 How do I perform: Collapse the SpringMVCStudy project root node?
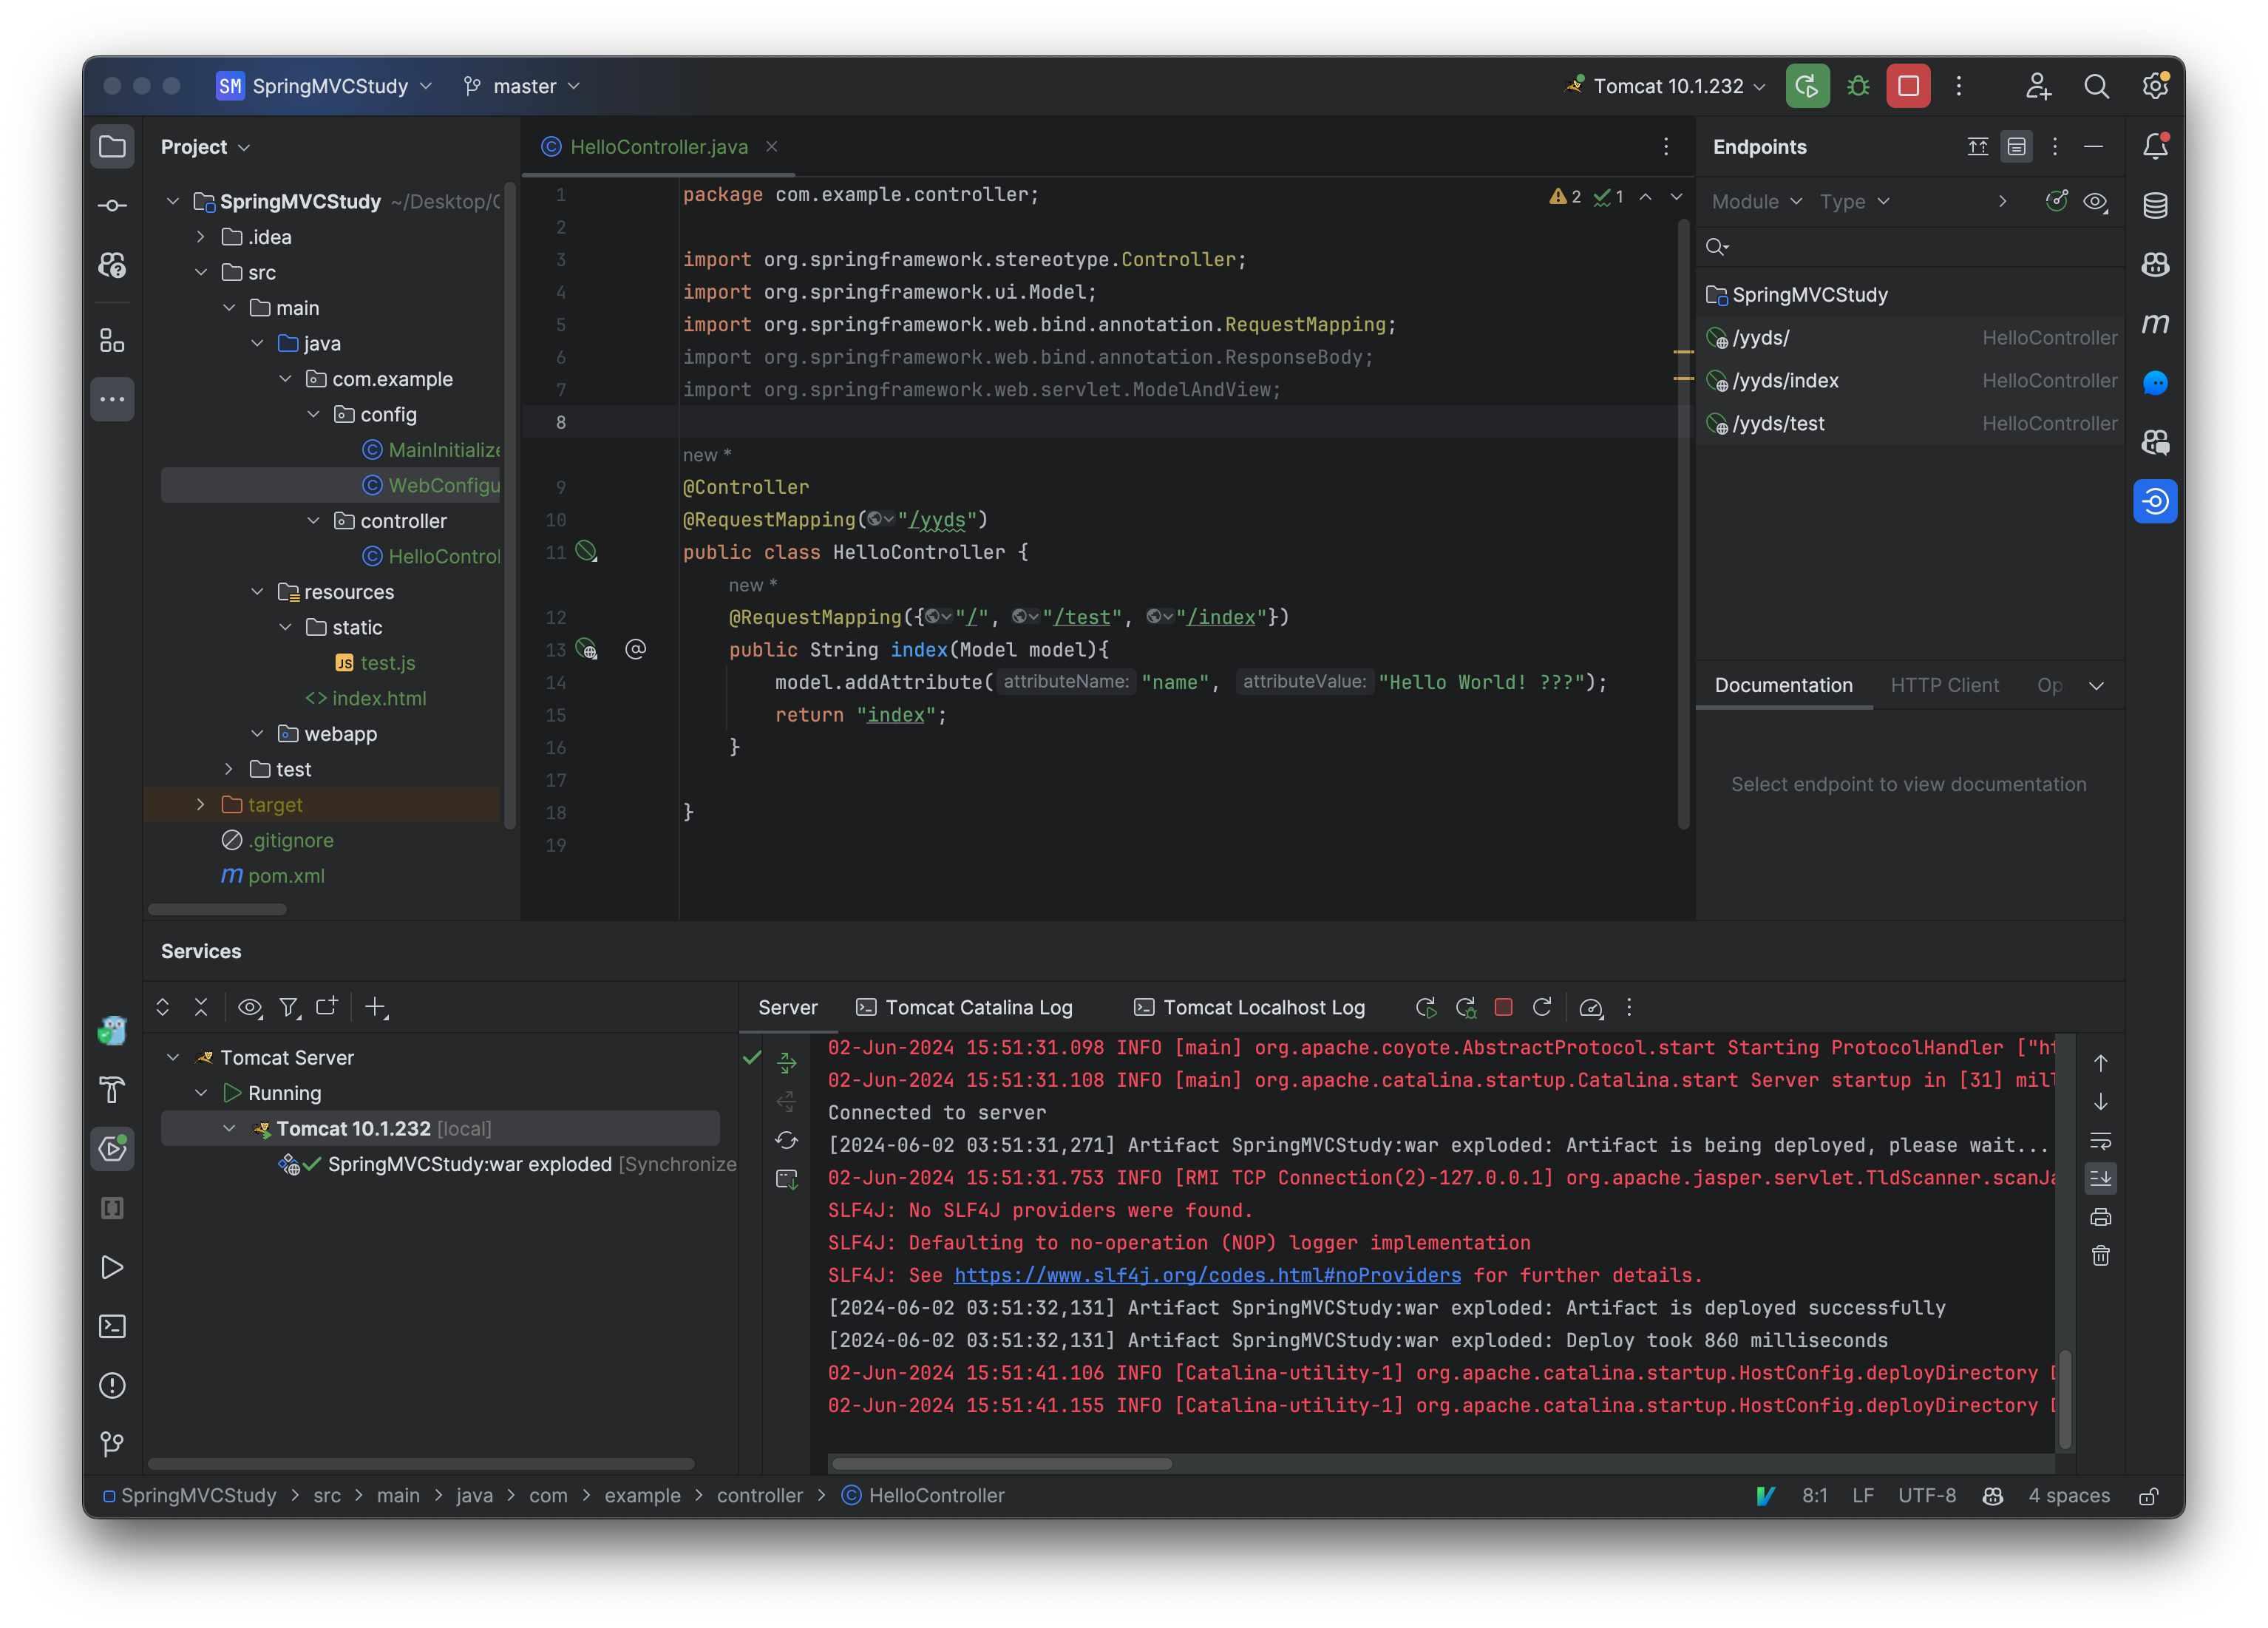click(173, 201)
